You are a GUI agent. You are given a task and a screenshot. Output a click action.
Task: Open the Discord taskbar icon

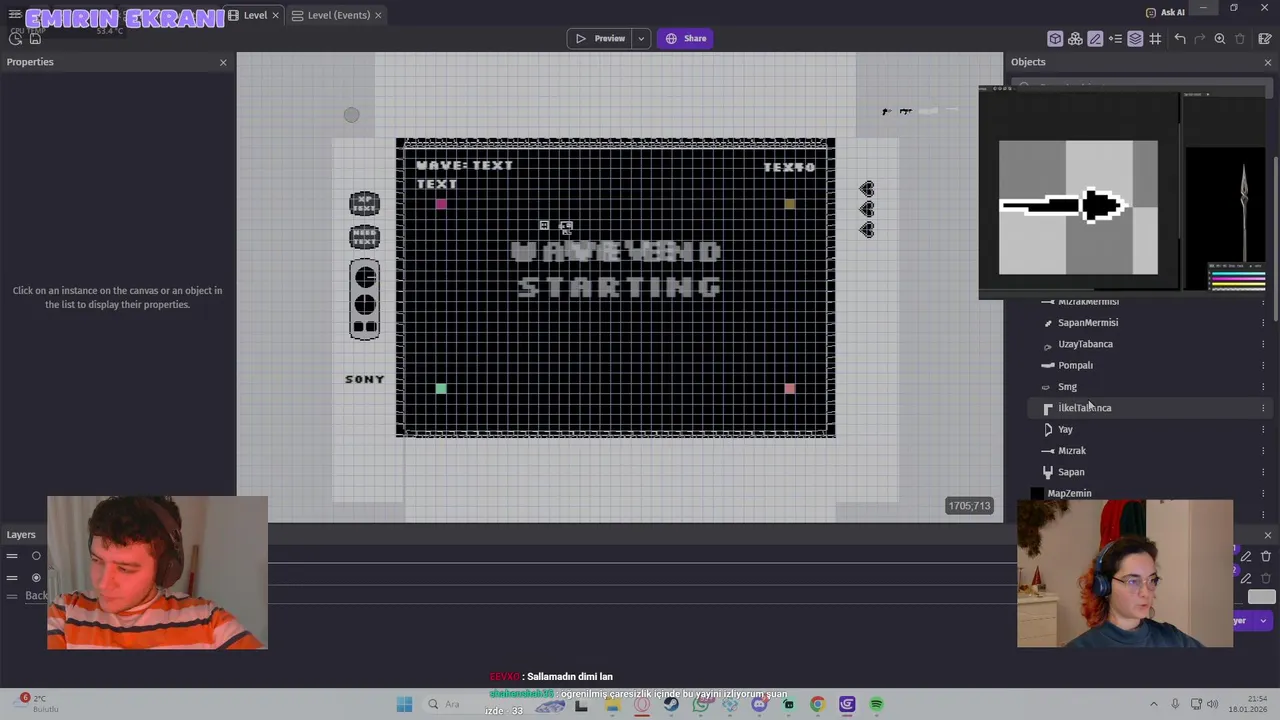pos(759,704)
